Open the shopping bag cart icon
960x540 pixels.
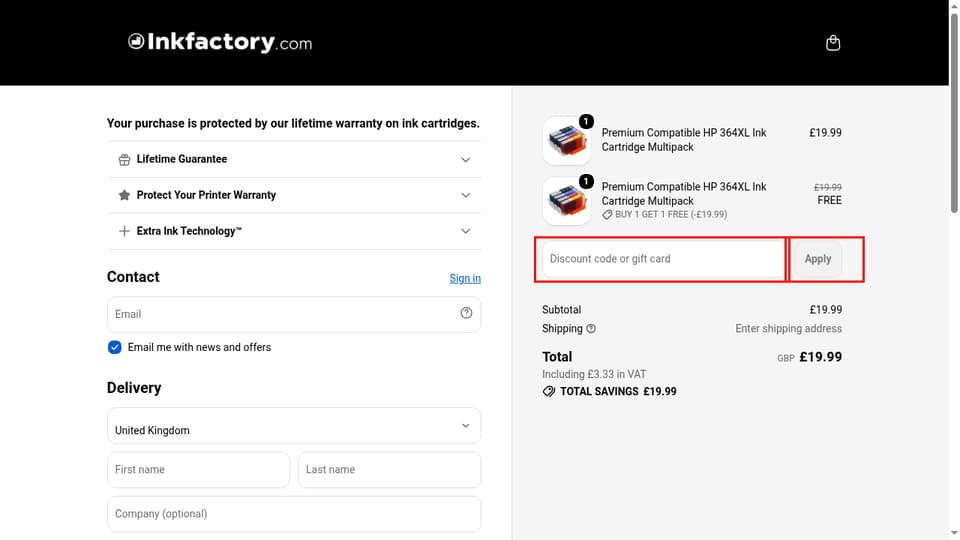click(x=833, y=43)
